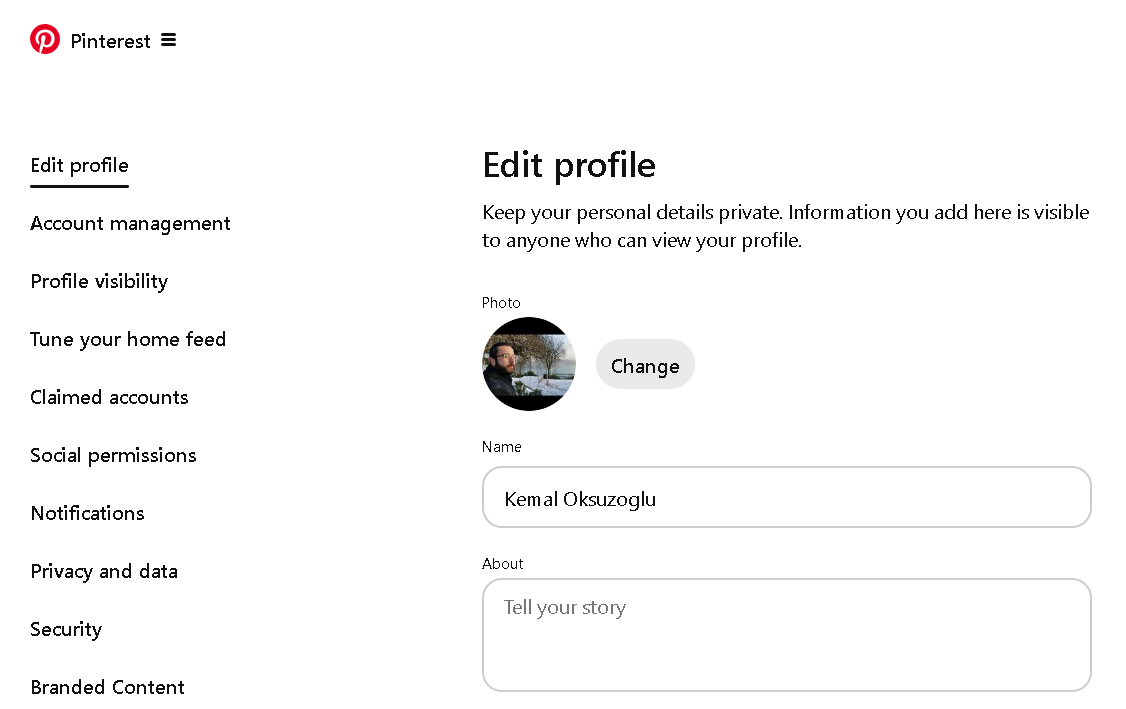The width and height of the screenshot is (1126, 709).
Task: Click the Edit profile page heading
Action: click(569, 164)
